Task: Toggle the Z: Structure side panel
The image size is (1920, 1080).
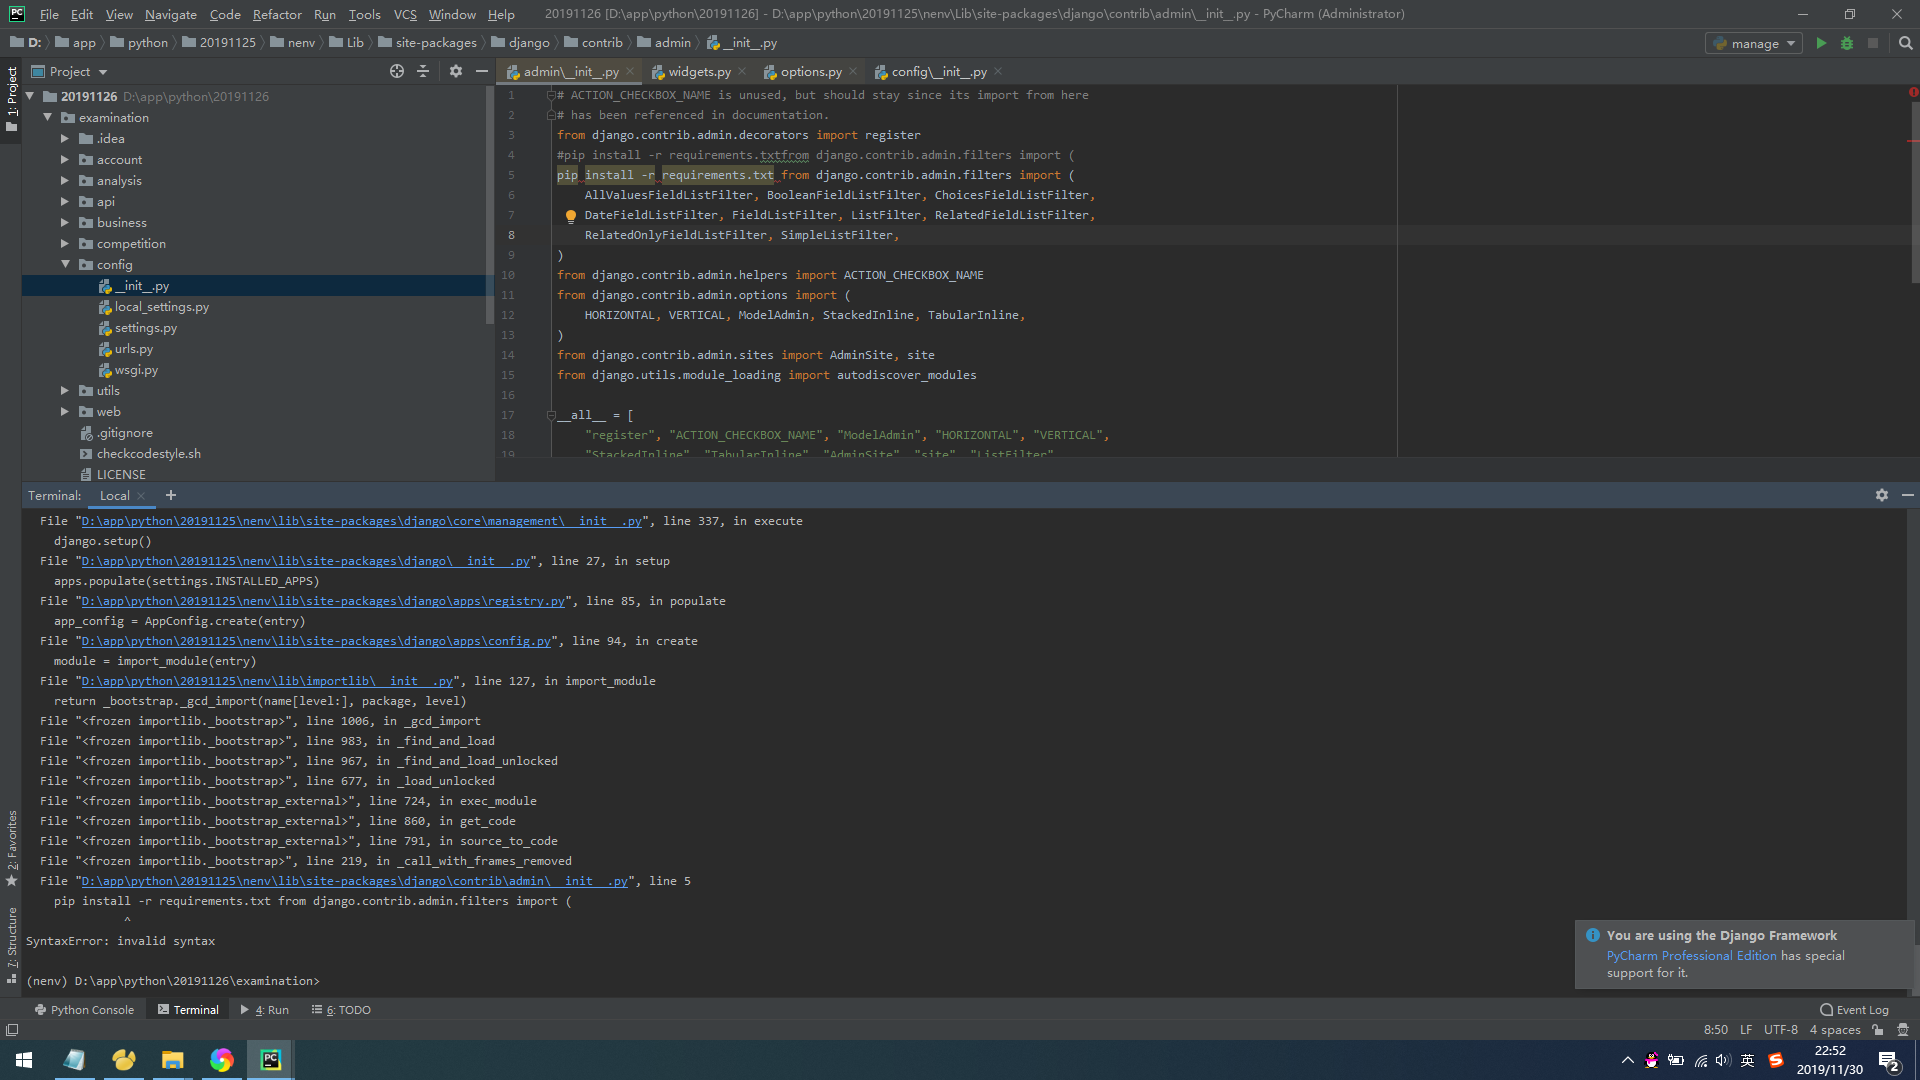Action: tap(11, 945)
